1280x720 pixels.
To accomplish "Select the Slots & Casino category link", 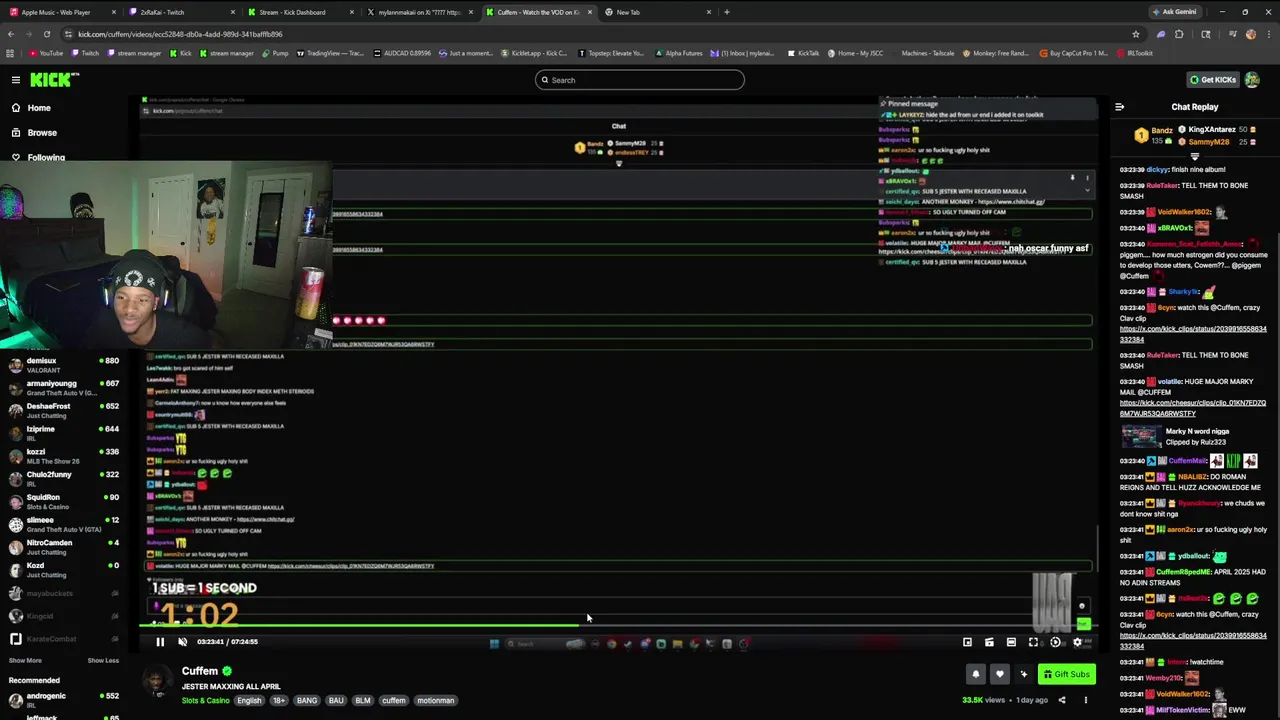I will (x=205, y=701).
